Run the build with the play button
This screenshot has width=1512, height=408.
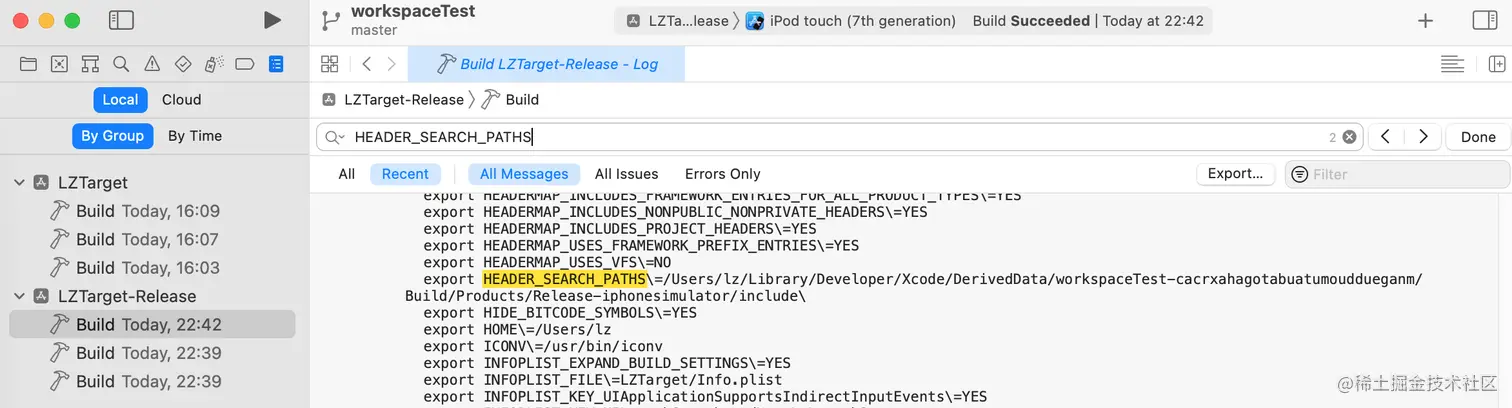pyautogui.click(x=272, y=20)
